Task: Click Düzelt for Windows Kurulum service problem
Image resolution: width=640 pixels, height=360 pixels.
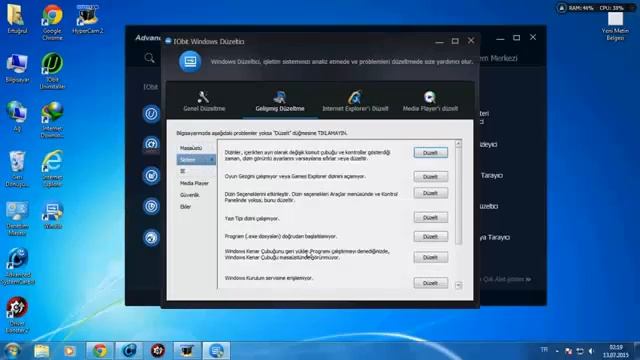Action: tap(430, 283)
